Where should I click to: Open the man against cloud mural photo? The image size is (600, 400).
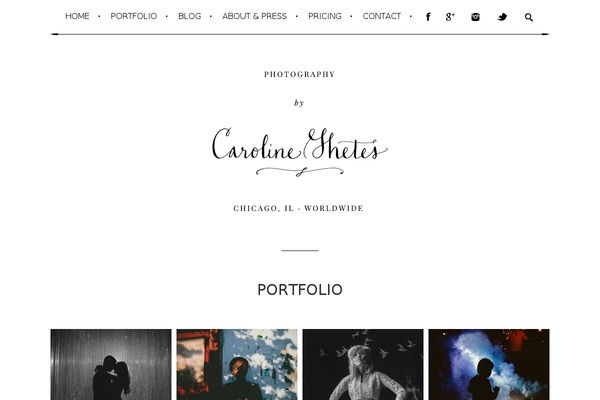tap(237, 364)
